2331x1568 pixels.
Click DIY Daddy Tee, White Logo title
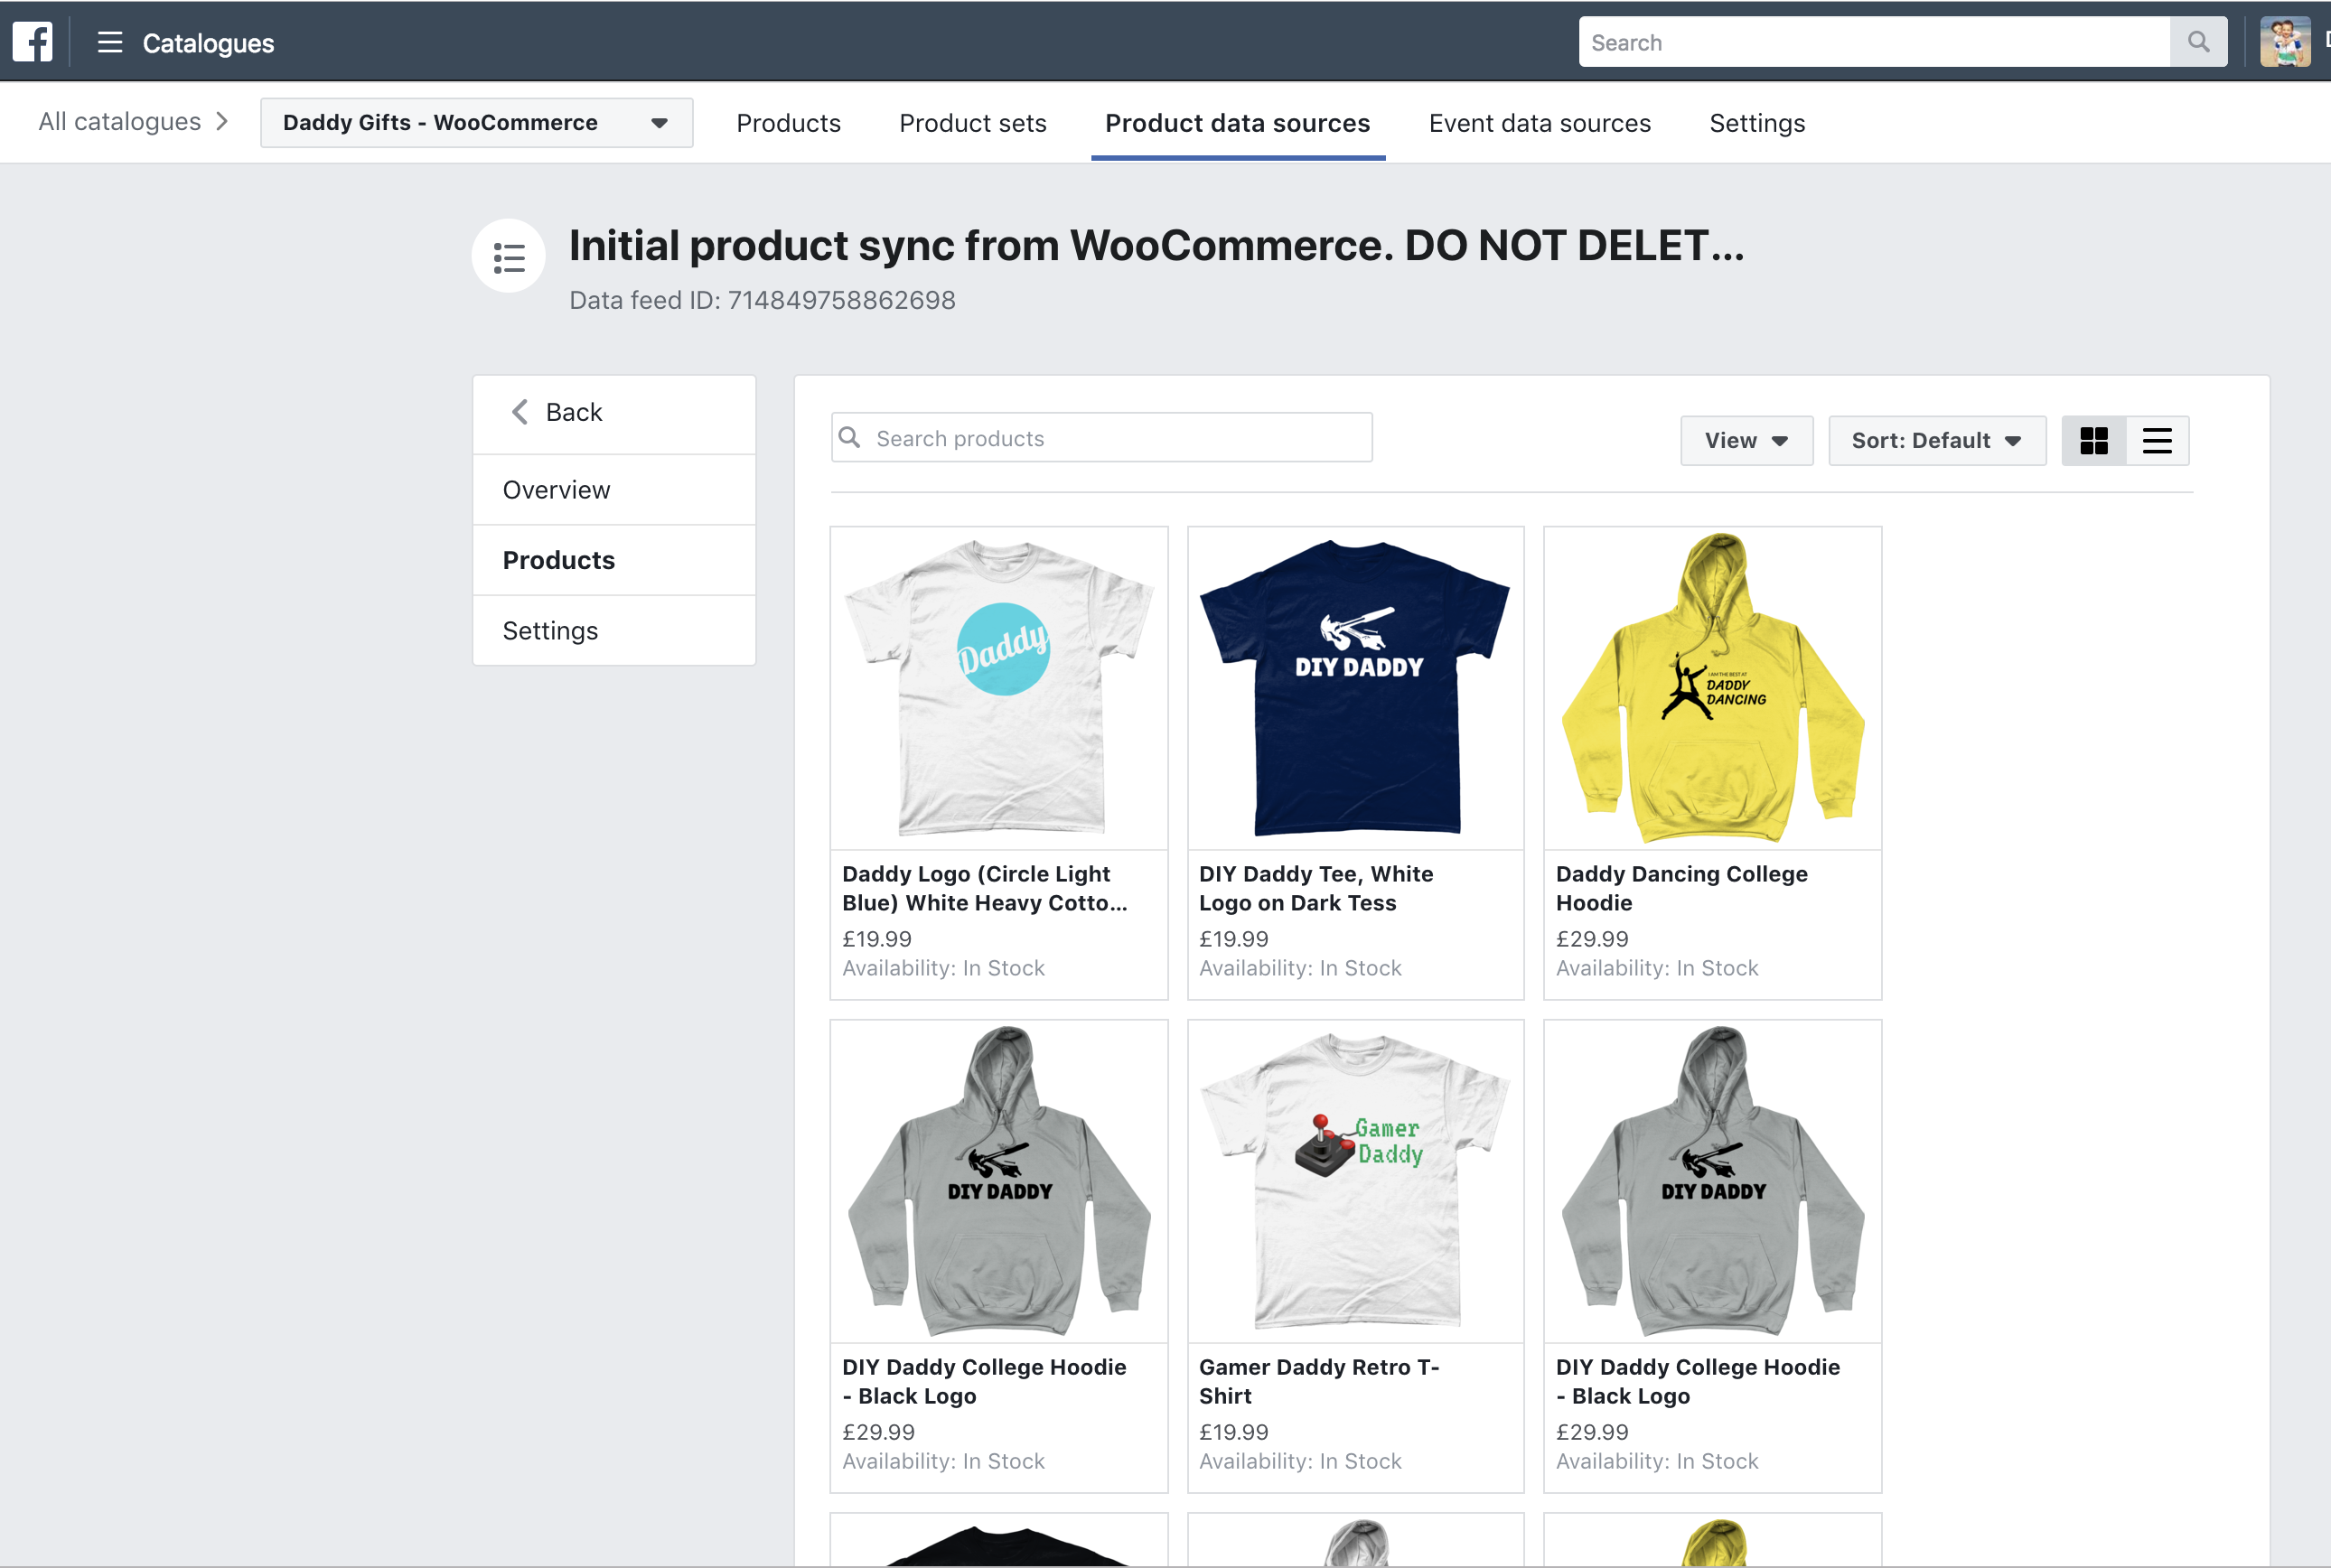(1316, 888)
